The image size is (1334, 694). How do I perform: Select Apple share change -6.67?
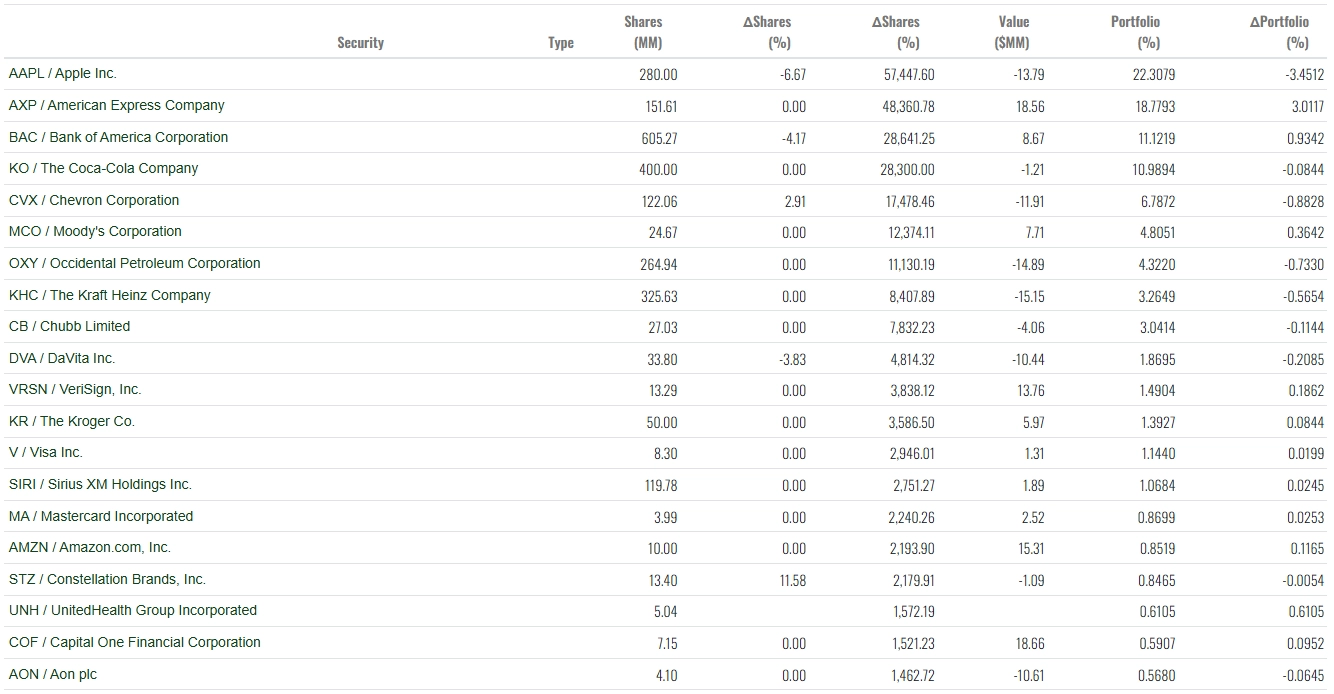pyautogui.click(x=793, y=75)
